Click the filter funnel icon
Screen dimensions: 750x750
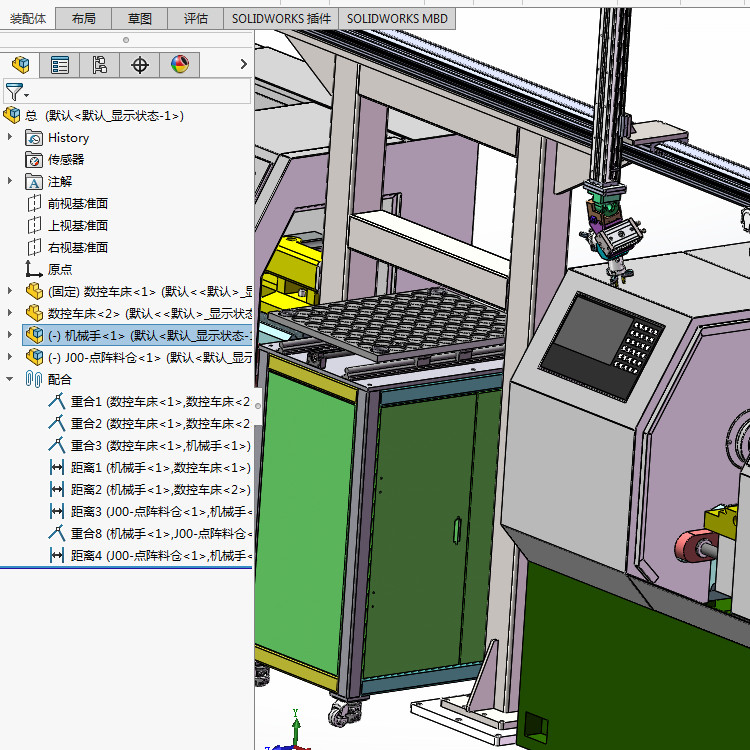pos(15,91)
